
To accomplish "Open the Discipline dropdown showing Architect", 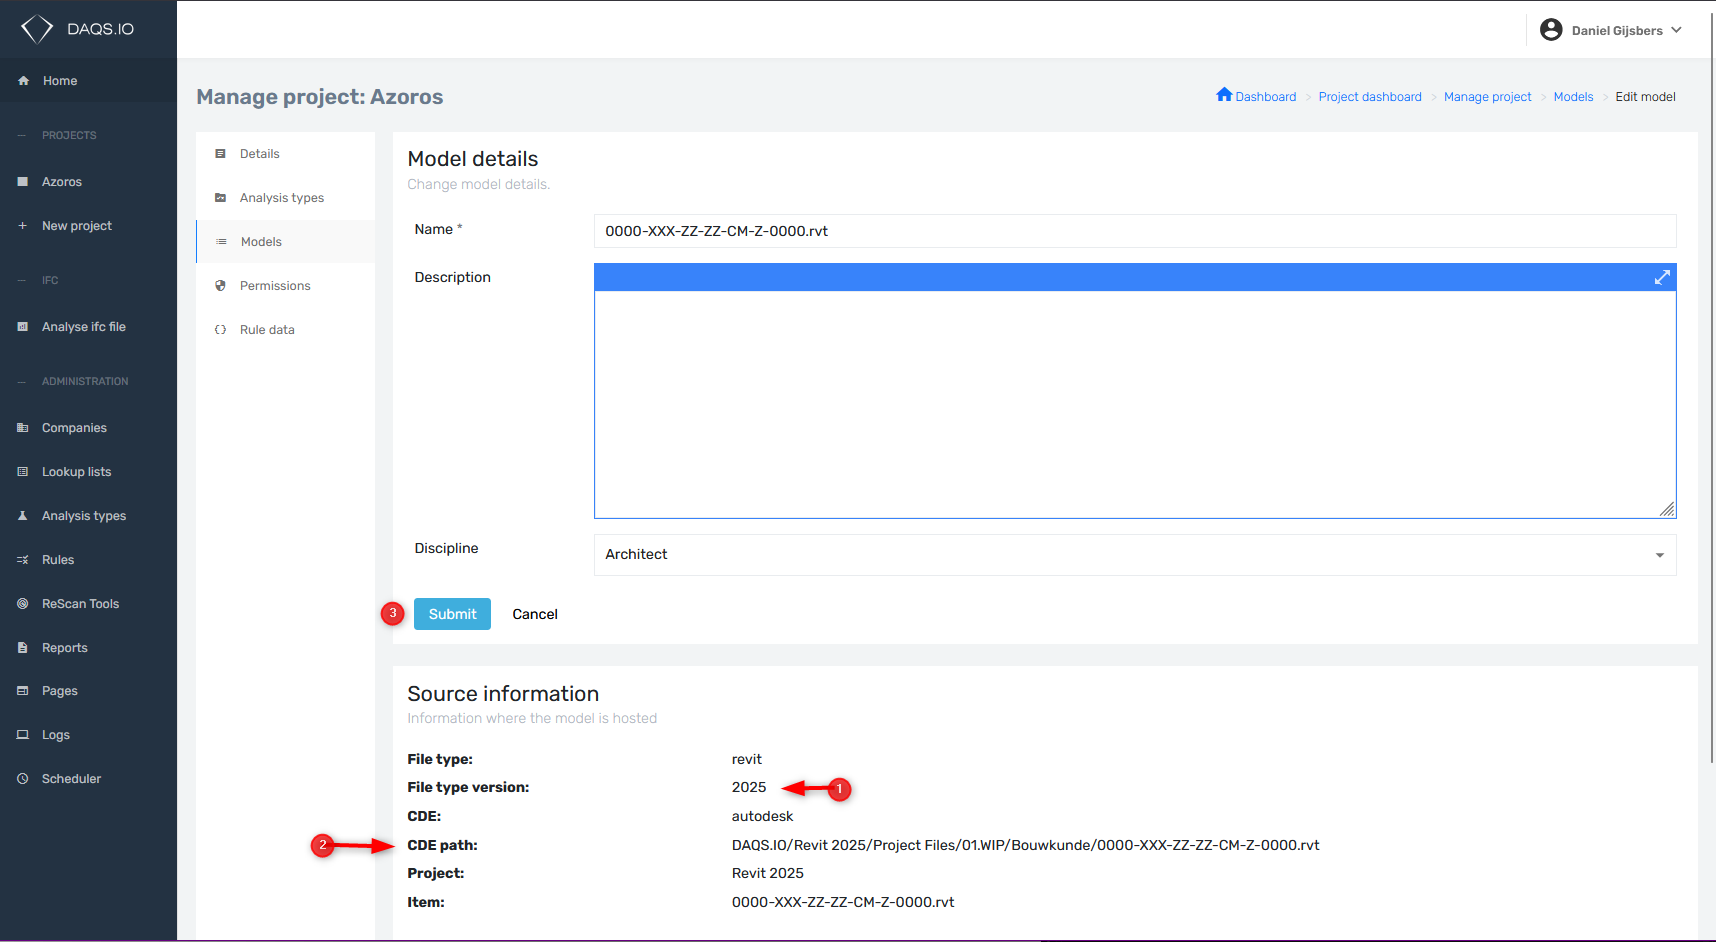I will (1135, 555).
